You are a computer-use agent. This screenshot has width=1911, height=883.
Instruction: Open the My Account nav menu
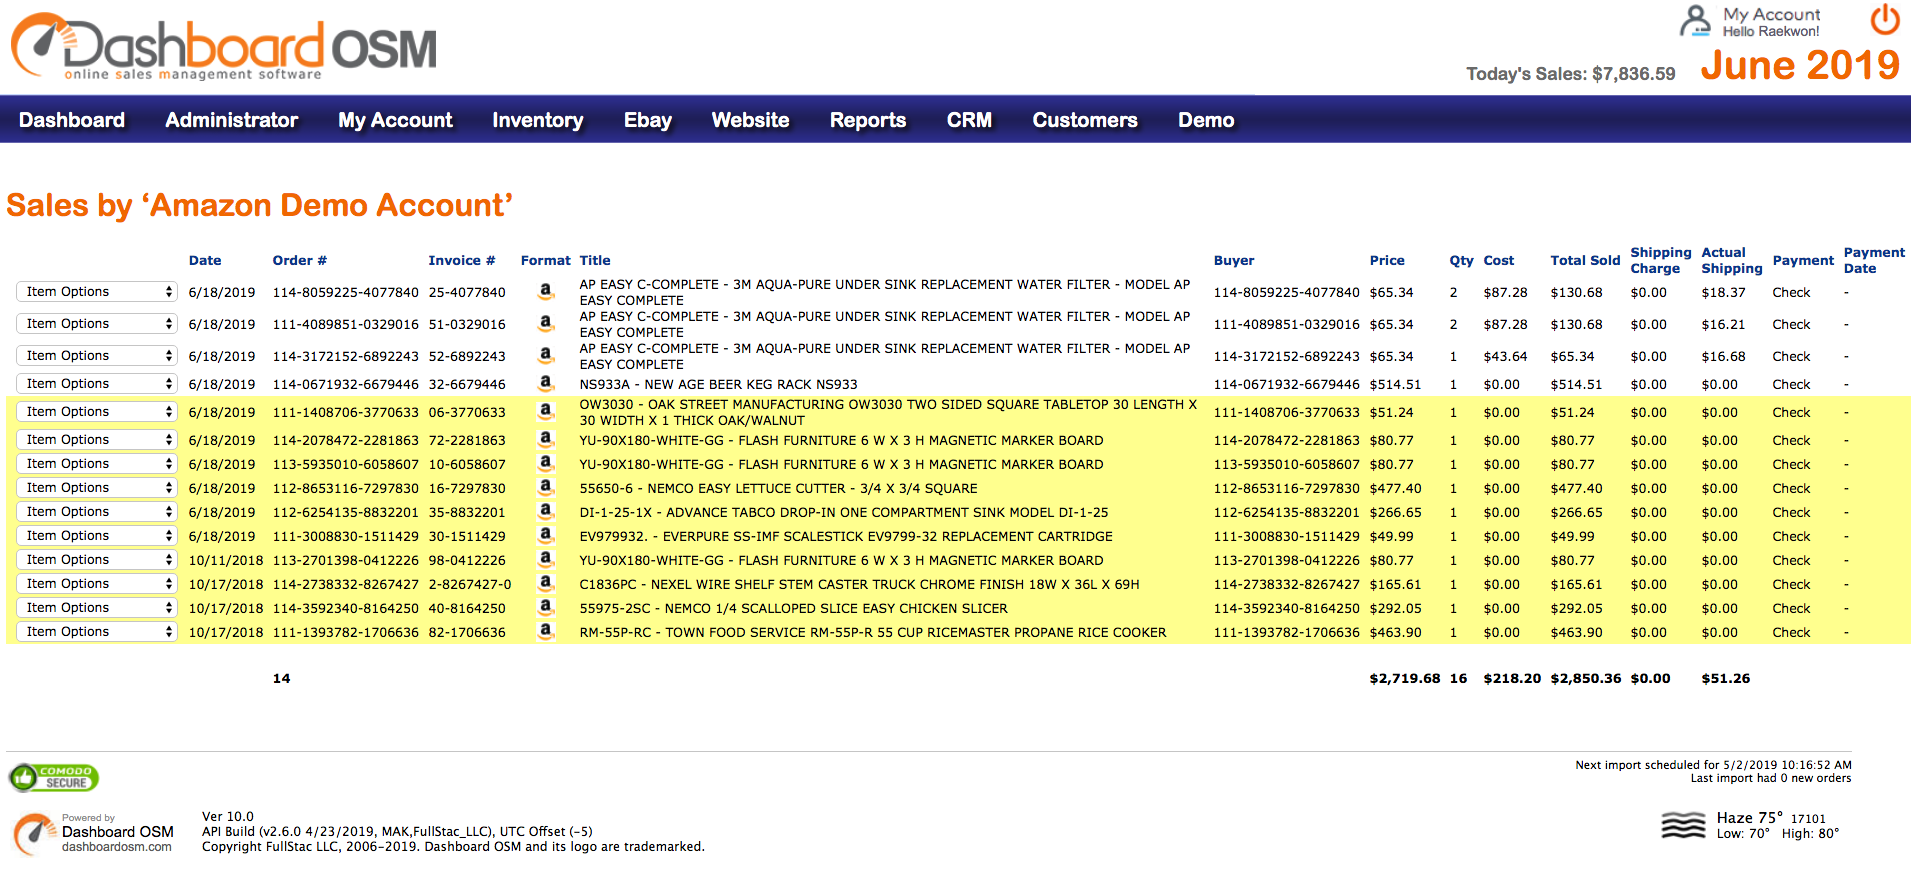[x=395, y=120]
